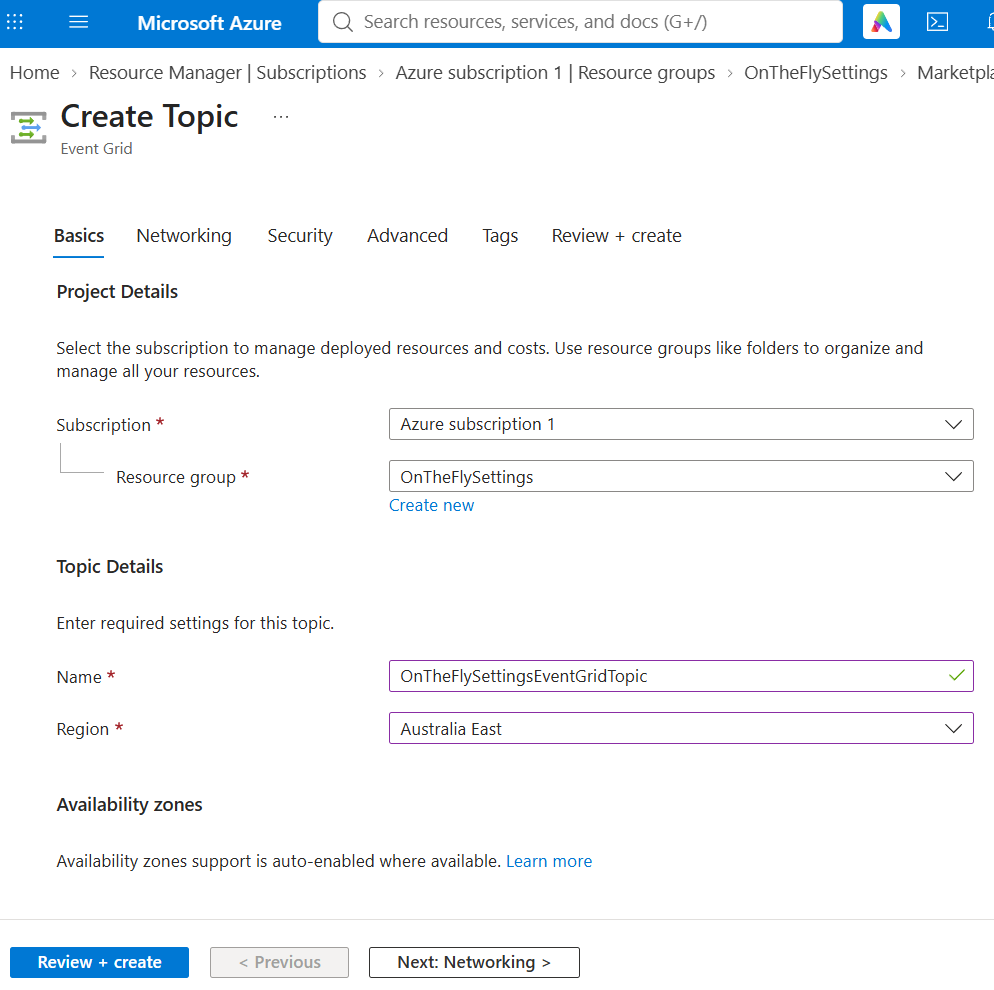Open the portal hamburger menu
This screenshot has height=990, width=994.
[79, 22]
